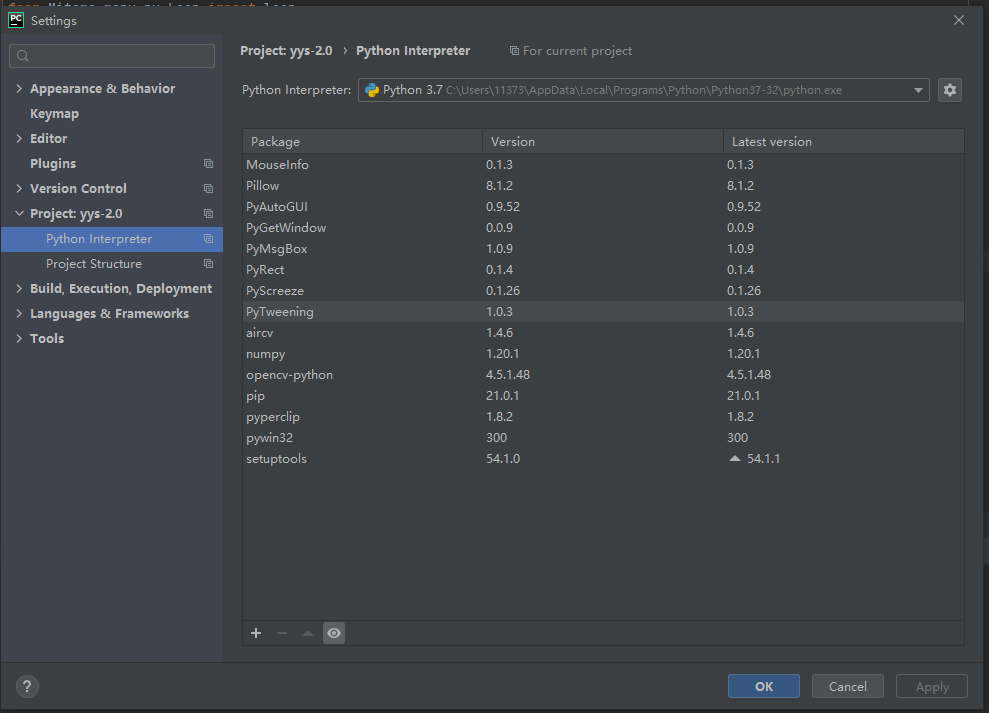The width and height of the screenshot is (989, 713).
Task: Select the pywin32 package row
Action: coord(604,438)
